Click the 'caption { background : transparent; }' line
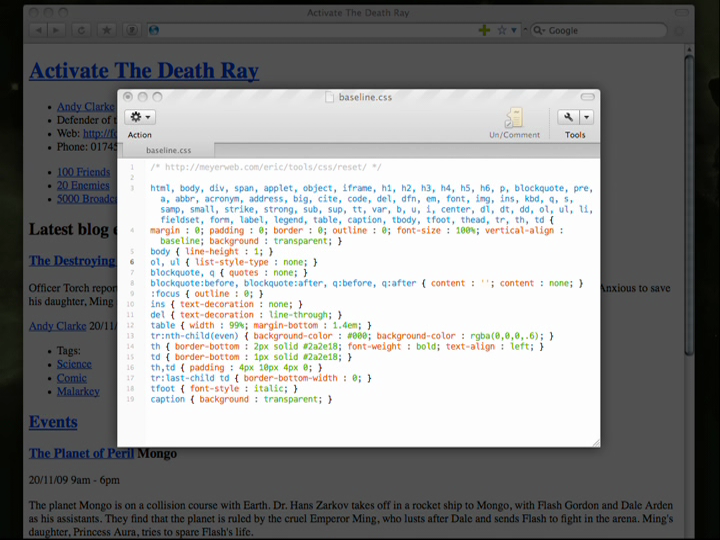 [241, 399]
